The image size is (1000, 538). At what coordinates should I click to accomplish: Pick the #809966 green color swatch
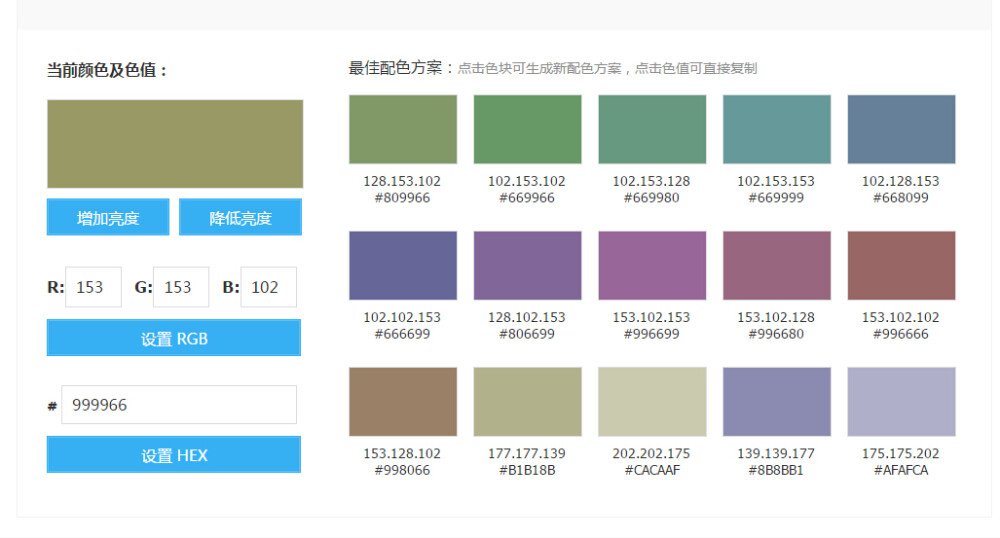coord(402,129)
